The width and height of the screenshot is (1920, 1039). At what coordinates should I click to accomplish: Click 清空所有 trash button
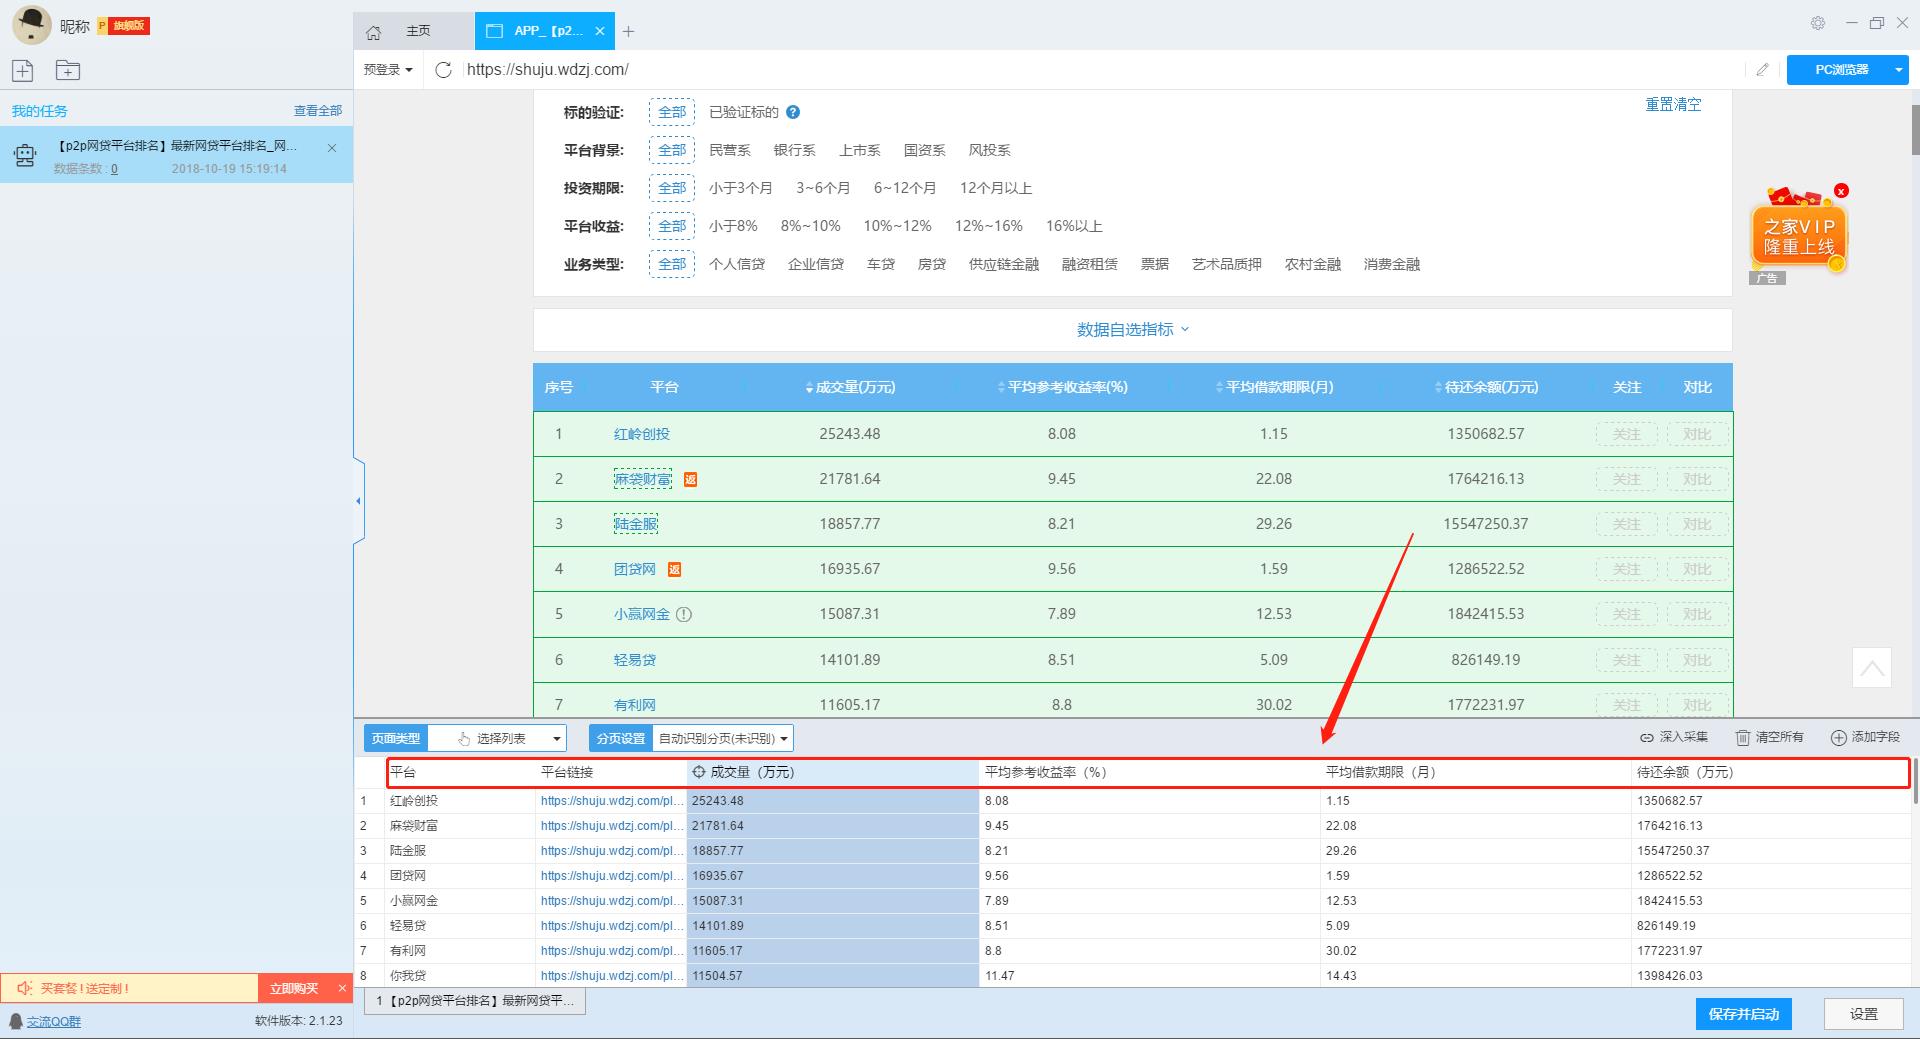(1769, 738)
